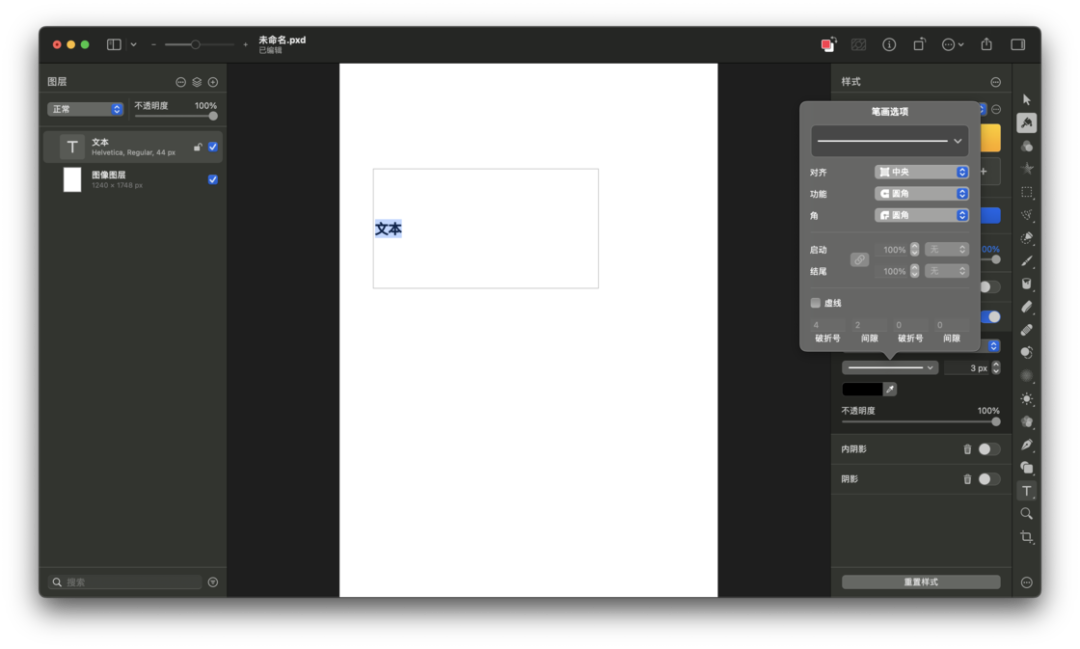This screenshot has width=1080, height=649.
Task: Click the black stroke color swatch
Action: [x=862, y=389]
